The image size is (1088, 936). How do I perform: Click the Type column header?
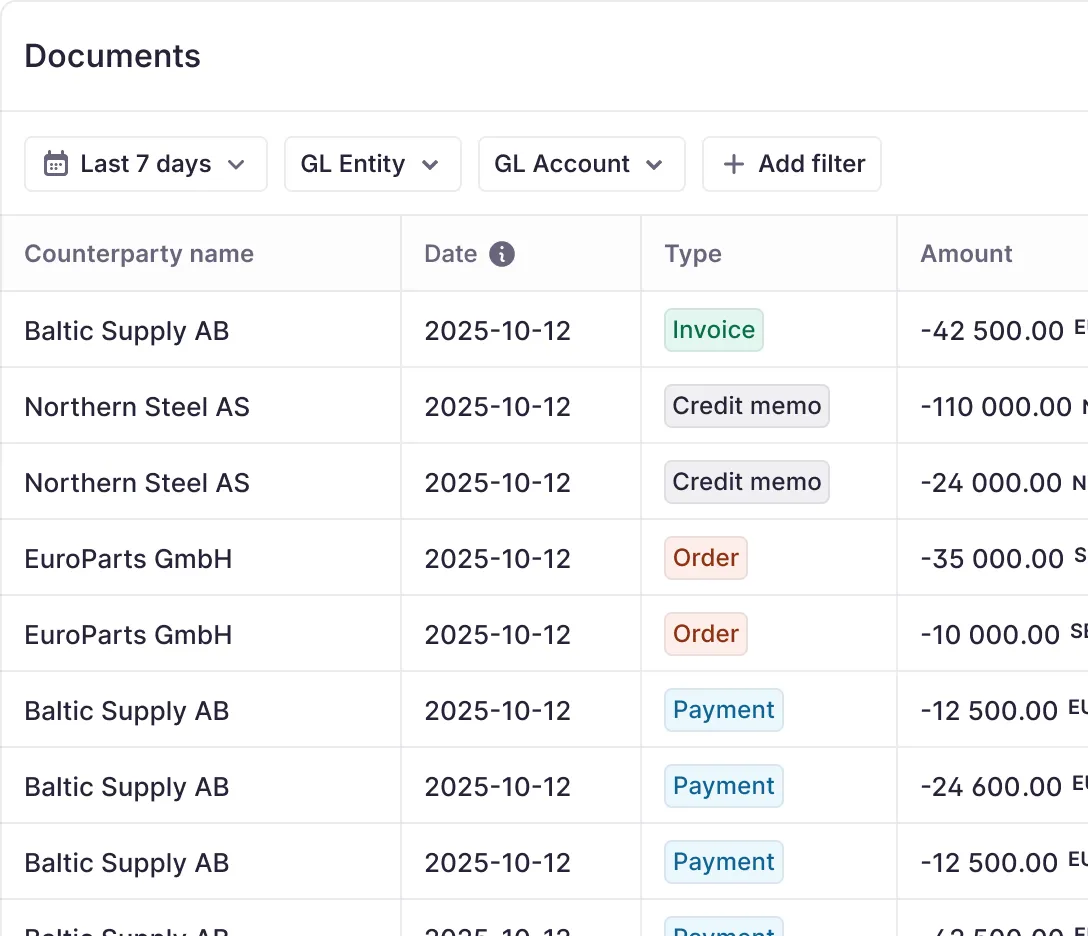click(x=693, y=254)
